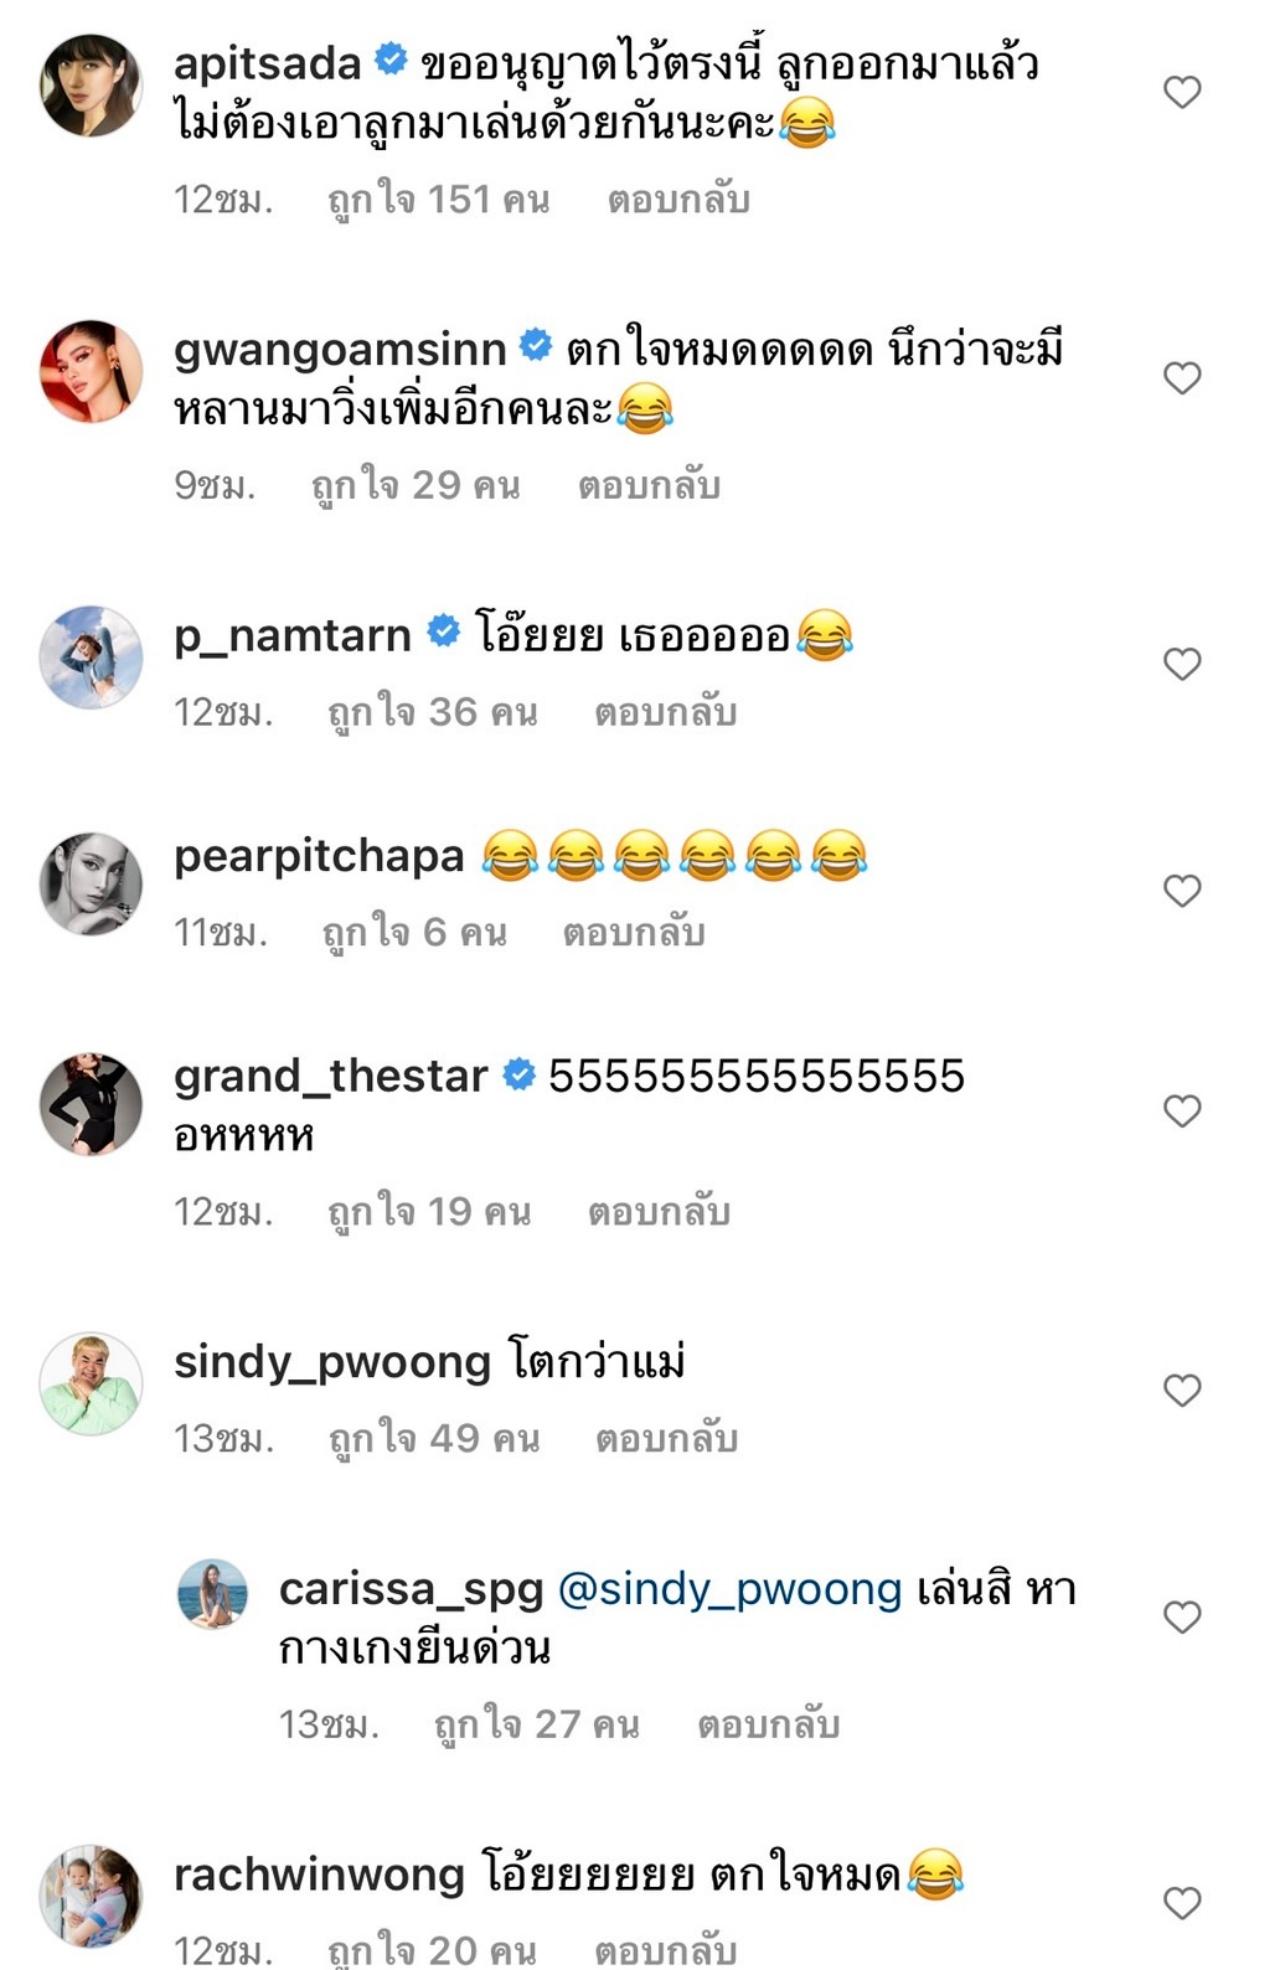Tap the heart beside sindy_pwoong's comment
The image size is (1280, 1970).
[x=1182, y=1390]
